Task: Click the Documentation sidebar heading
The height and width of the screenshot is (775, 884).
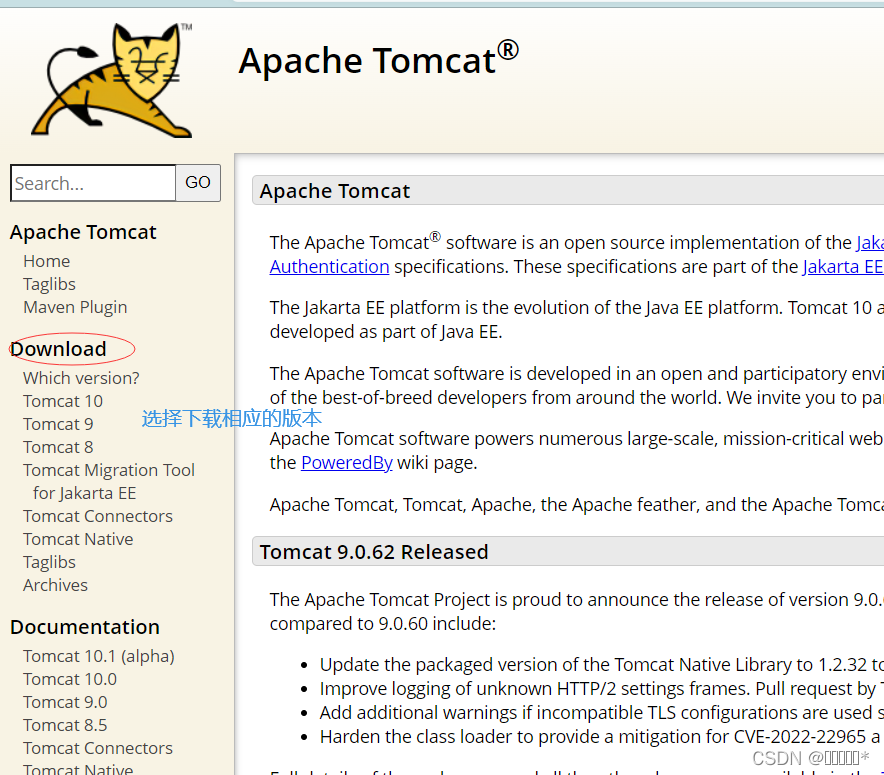Action: pos(85,627)
